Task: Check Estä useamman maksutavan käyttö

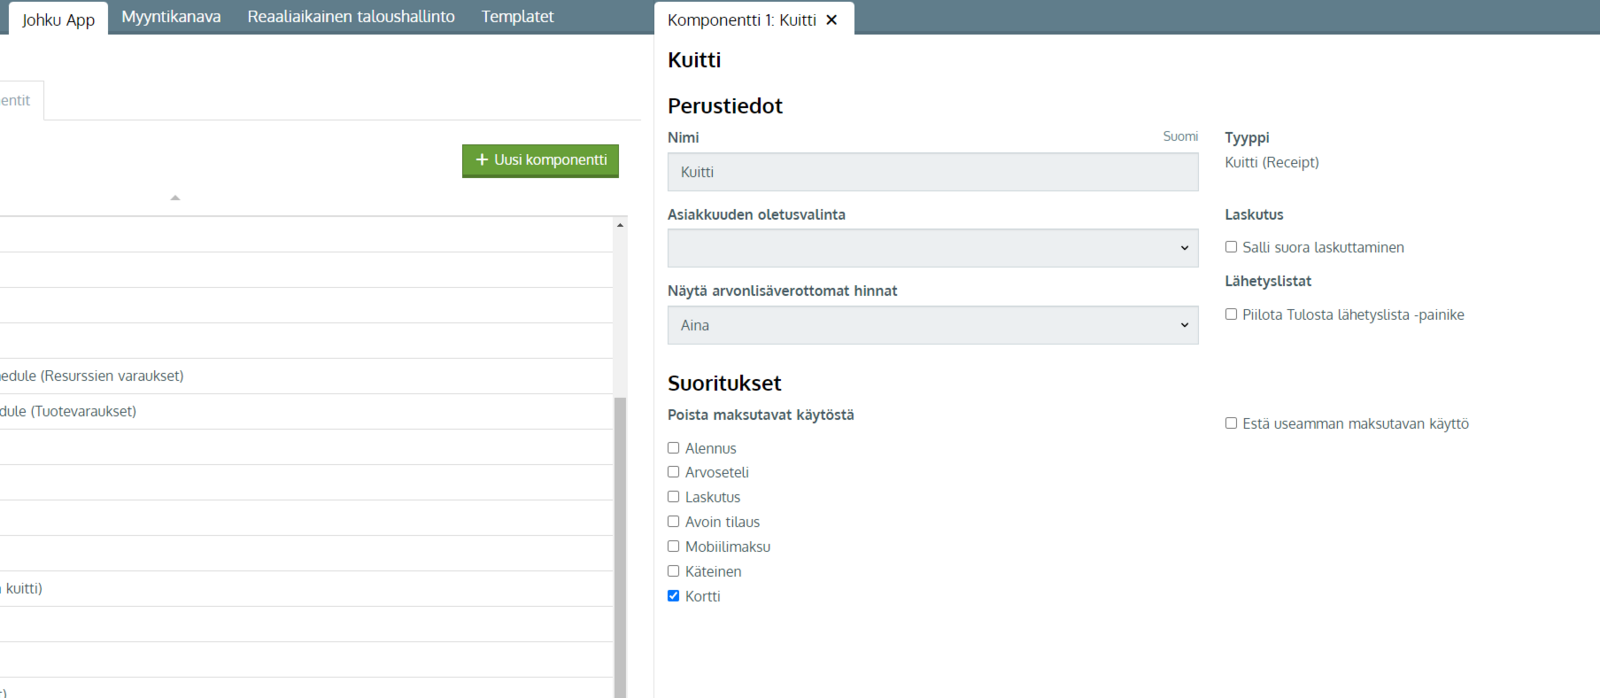Action: 1231,423
